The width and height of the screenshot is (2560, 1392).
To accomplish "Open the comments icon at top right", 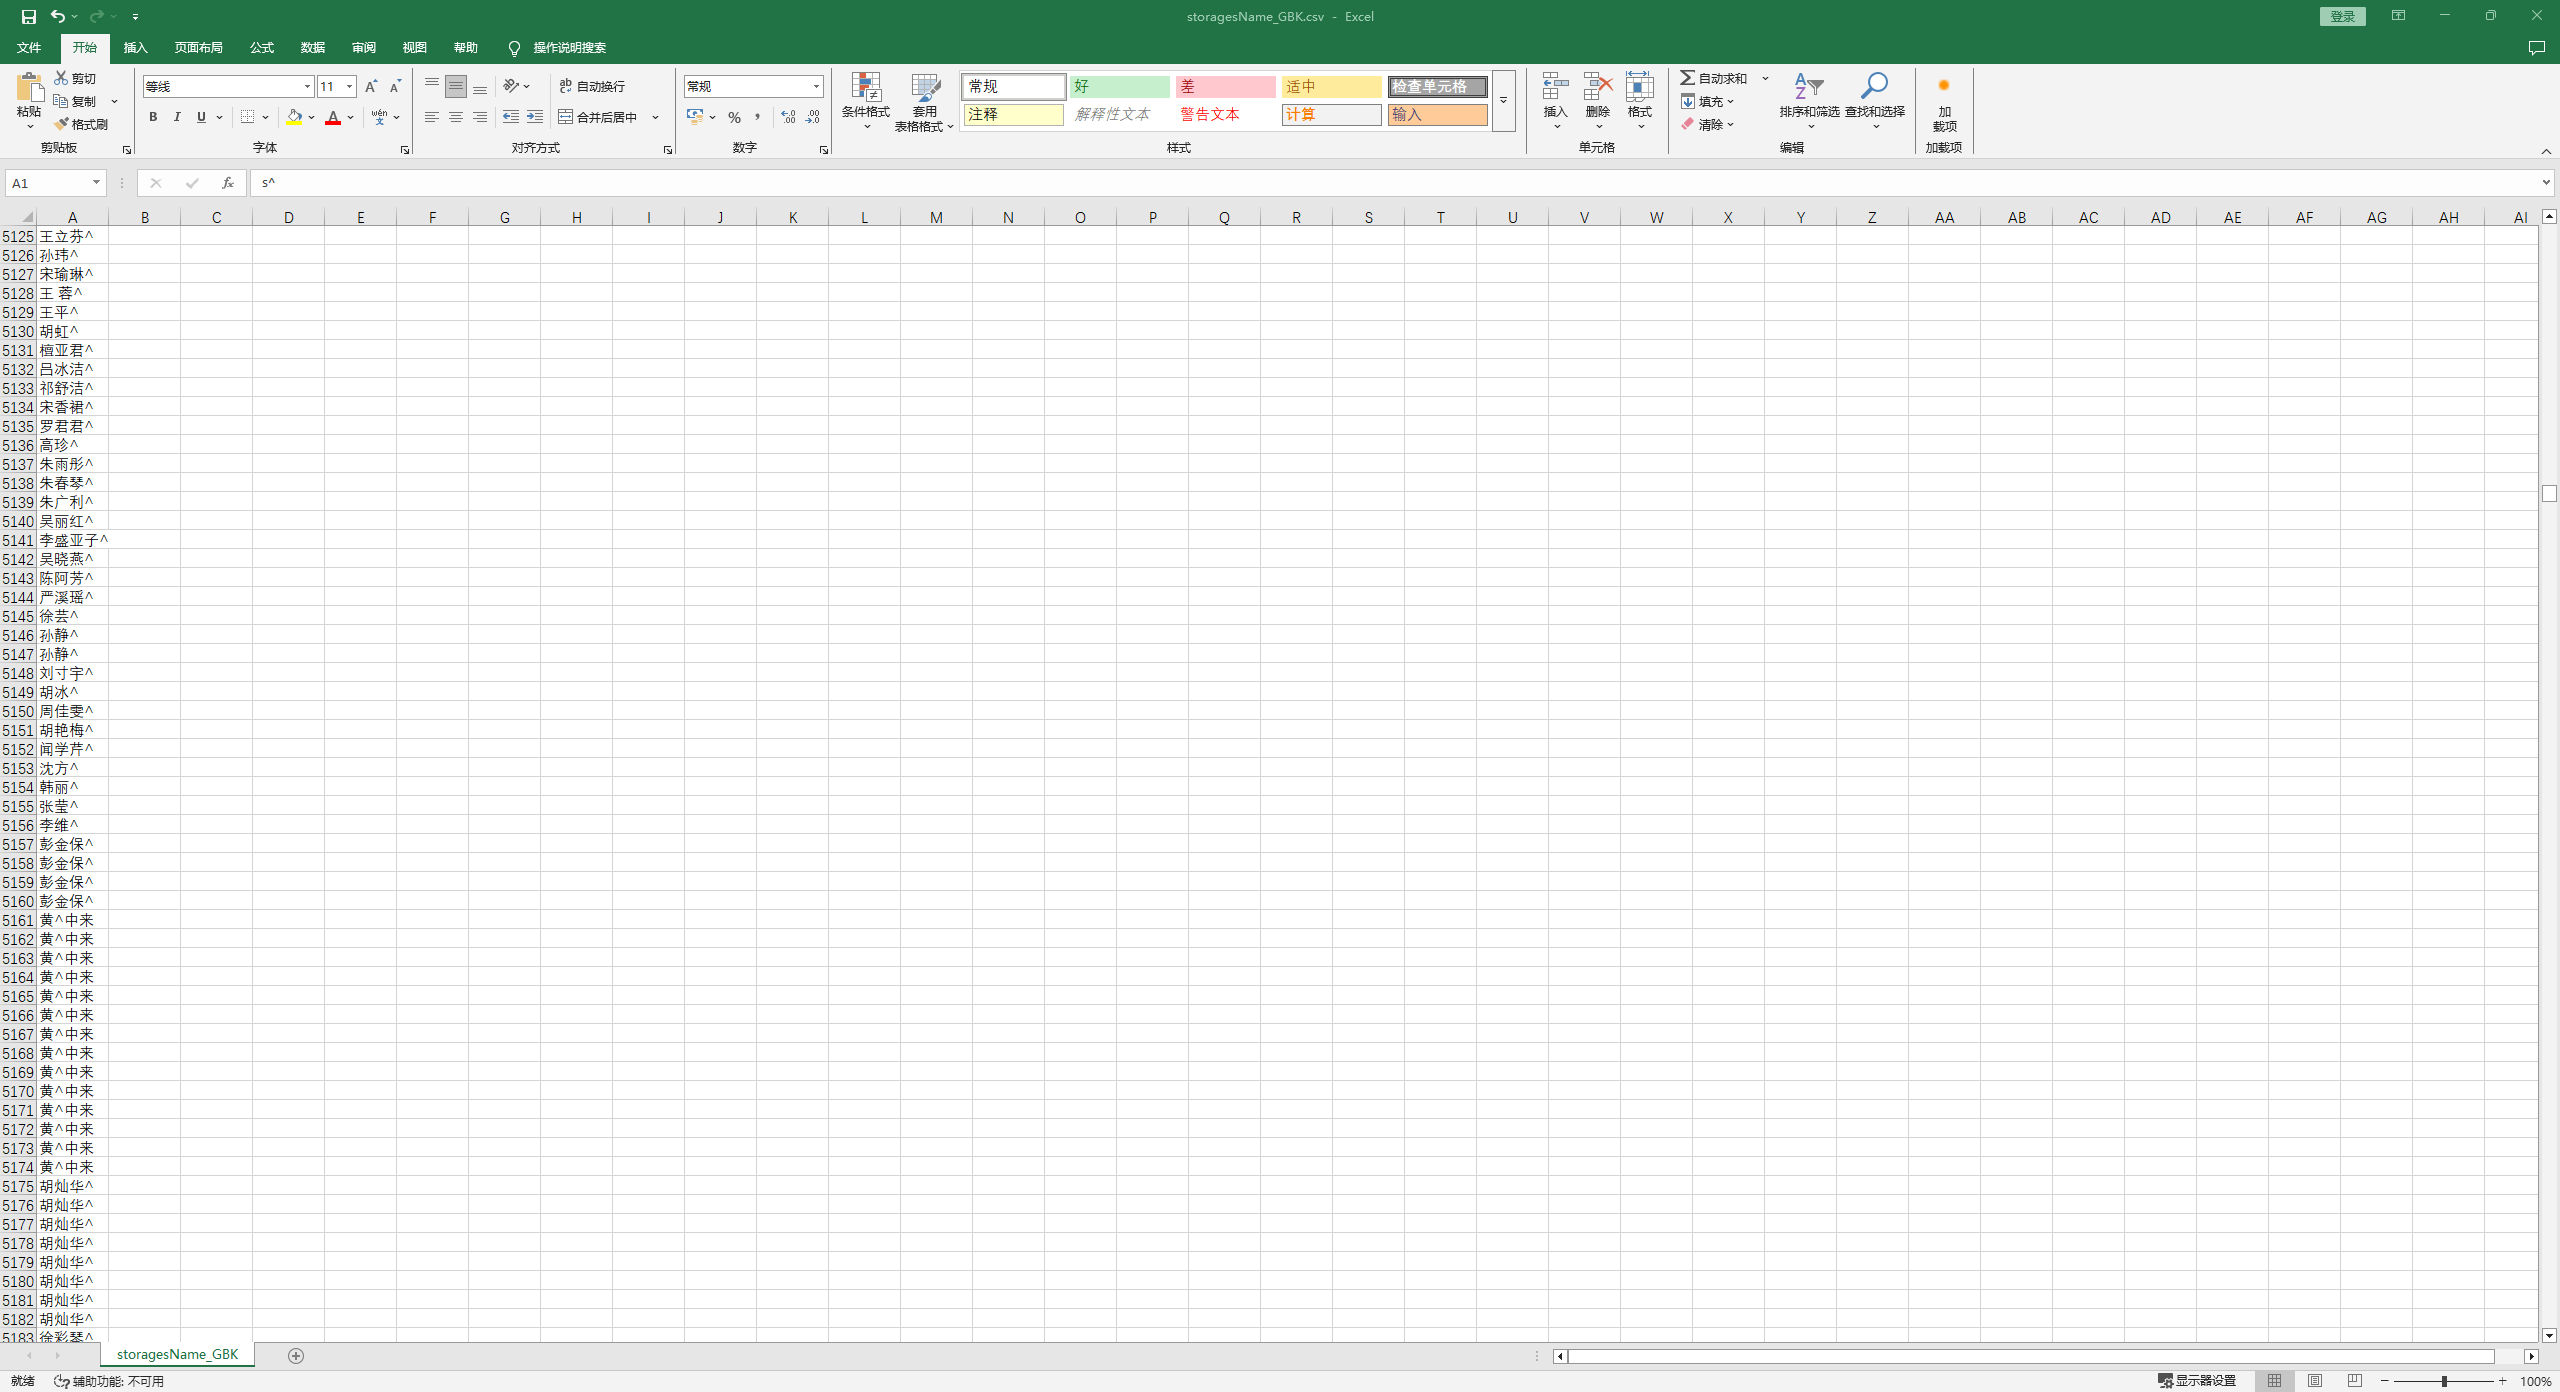I will (2536, 47).
